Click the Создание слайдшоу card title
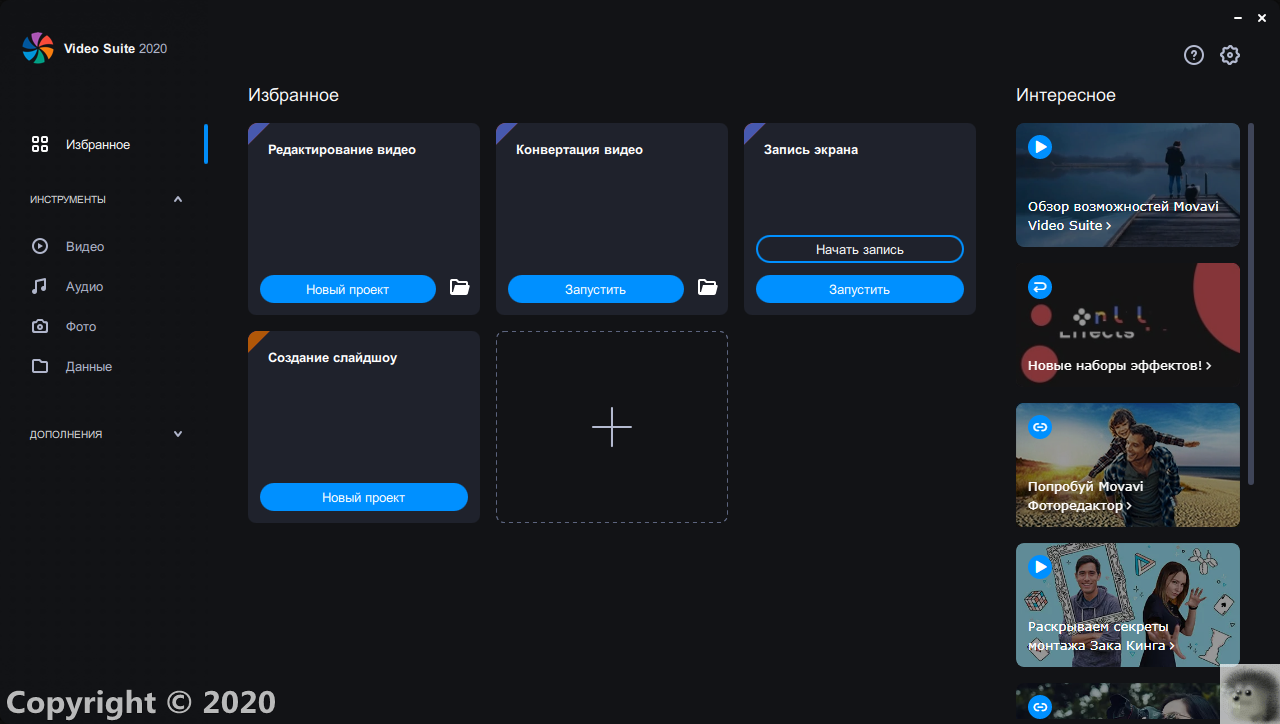The height and width of the screenshot is (724, 1280). point(333,358)
